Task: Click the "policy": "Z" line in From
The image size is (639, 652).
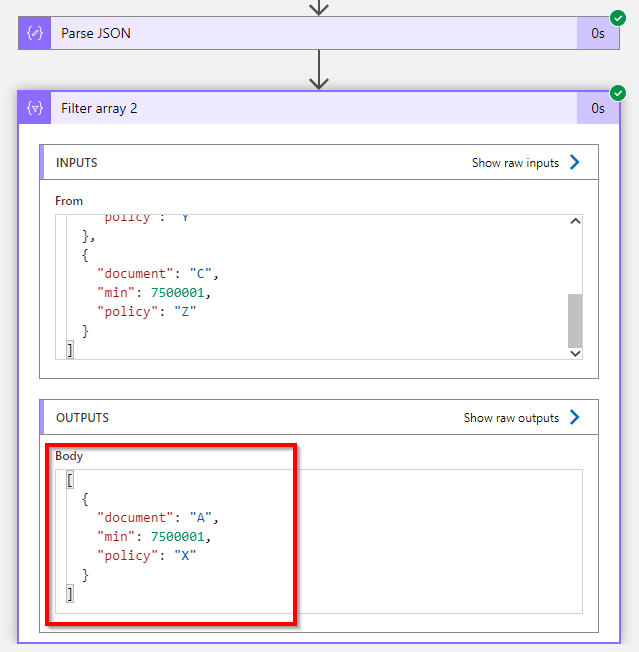Action: pos(146,311)
